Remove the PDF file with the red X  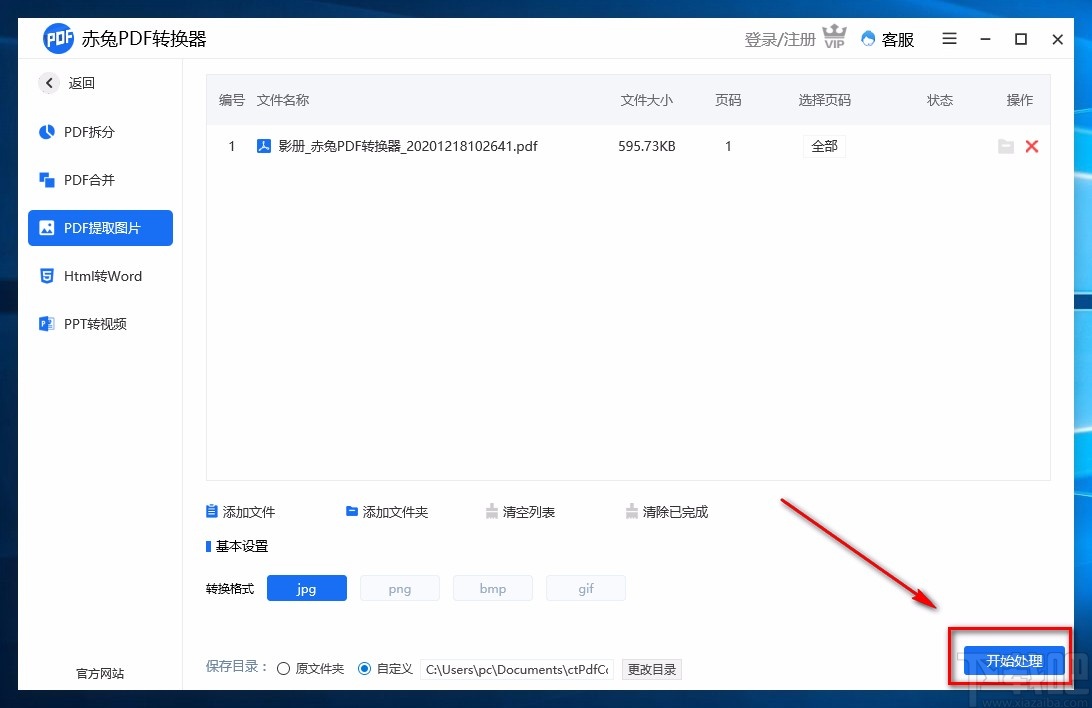tap(1032, 146)
